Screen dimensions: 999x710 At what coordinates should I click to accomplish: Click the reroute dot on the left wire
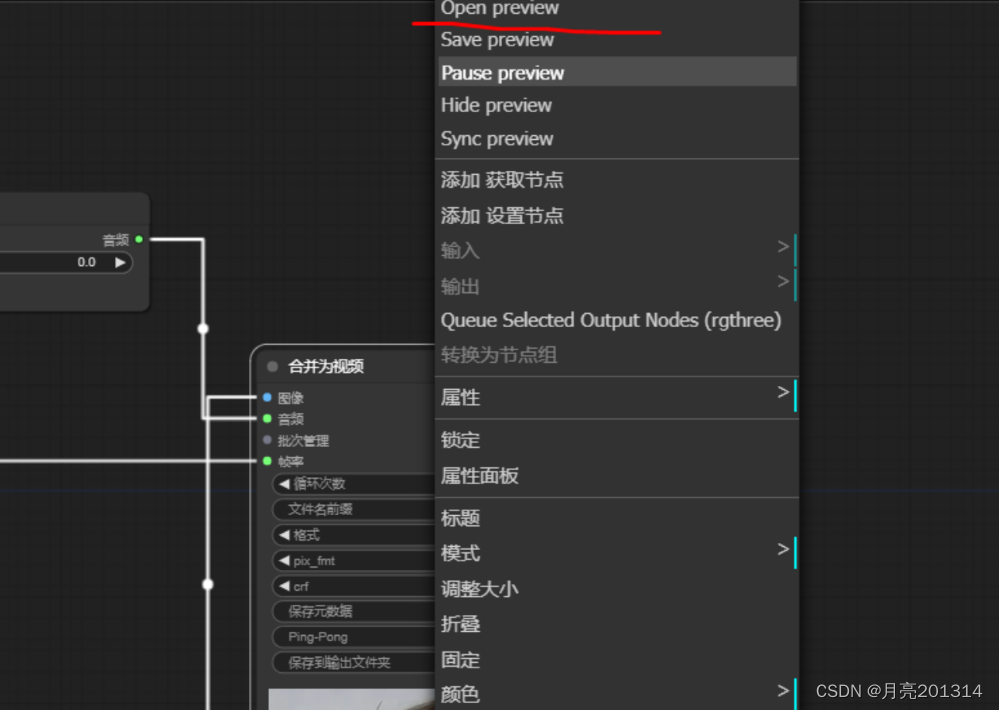click(203, 328)
